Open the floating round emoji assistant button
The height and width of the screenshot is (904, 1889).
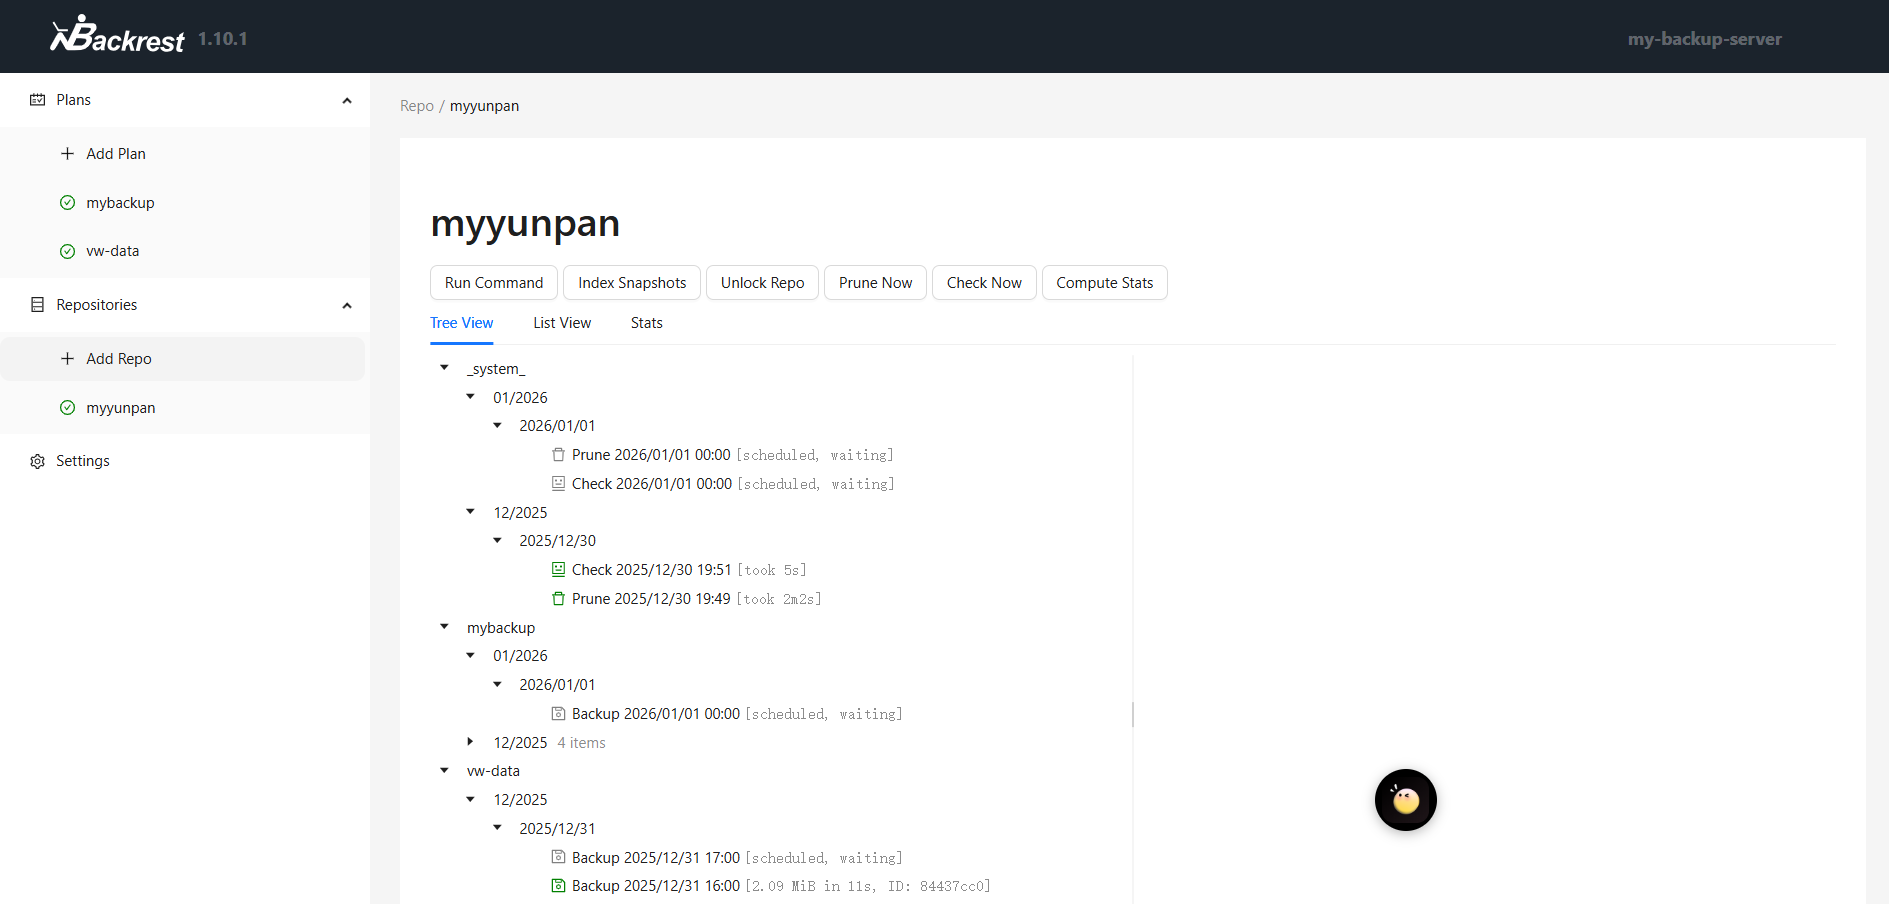(1405, 800)
